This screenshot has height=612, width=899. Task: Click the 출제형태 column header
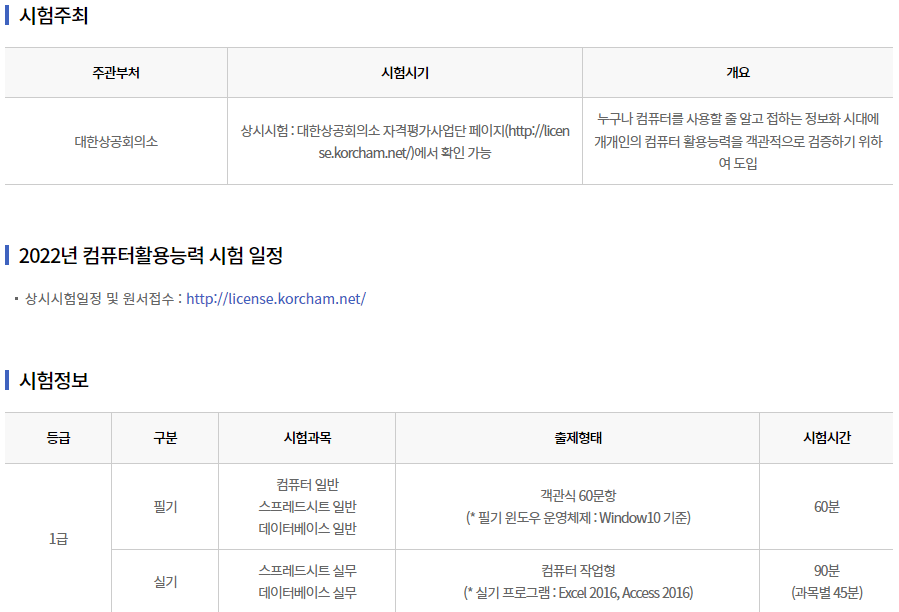(578, 438)
